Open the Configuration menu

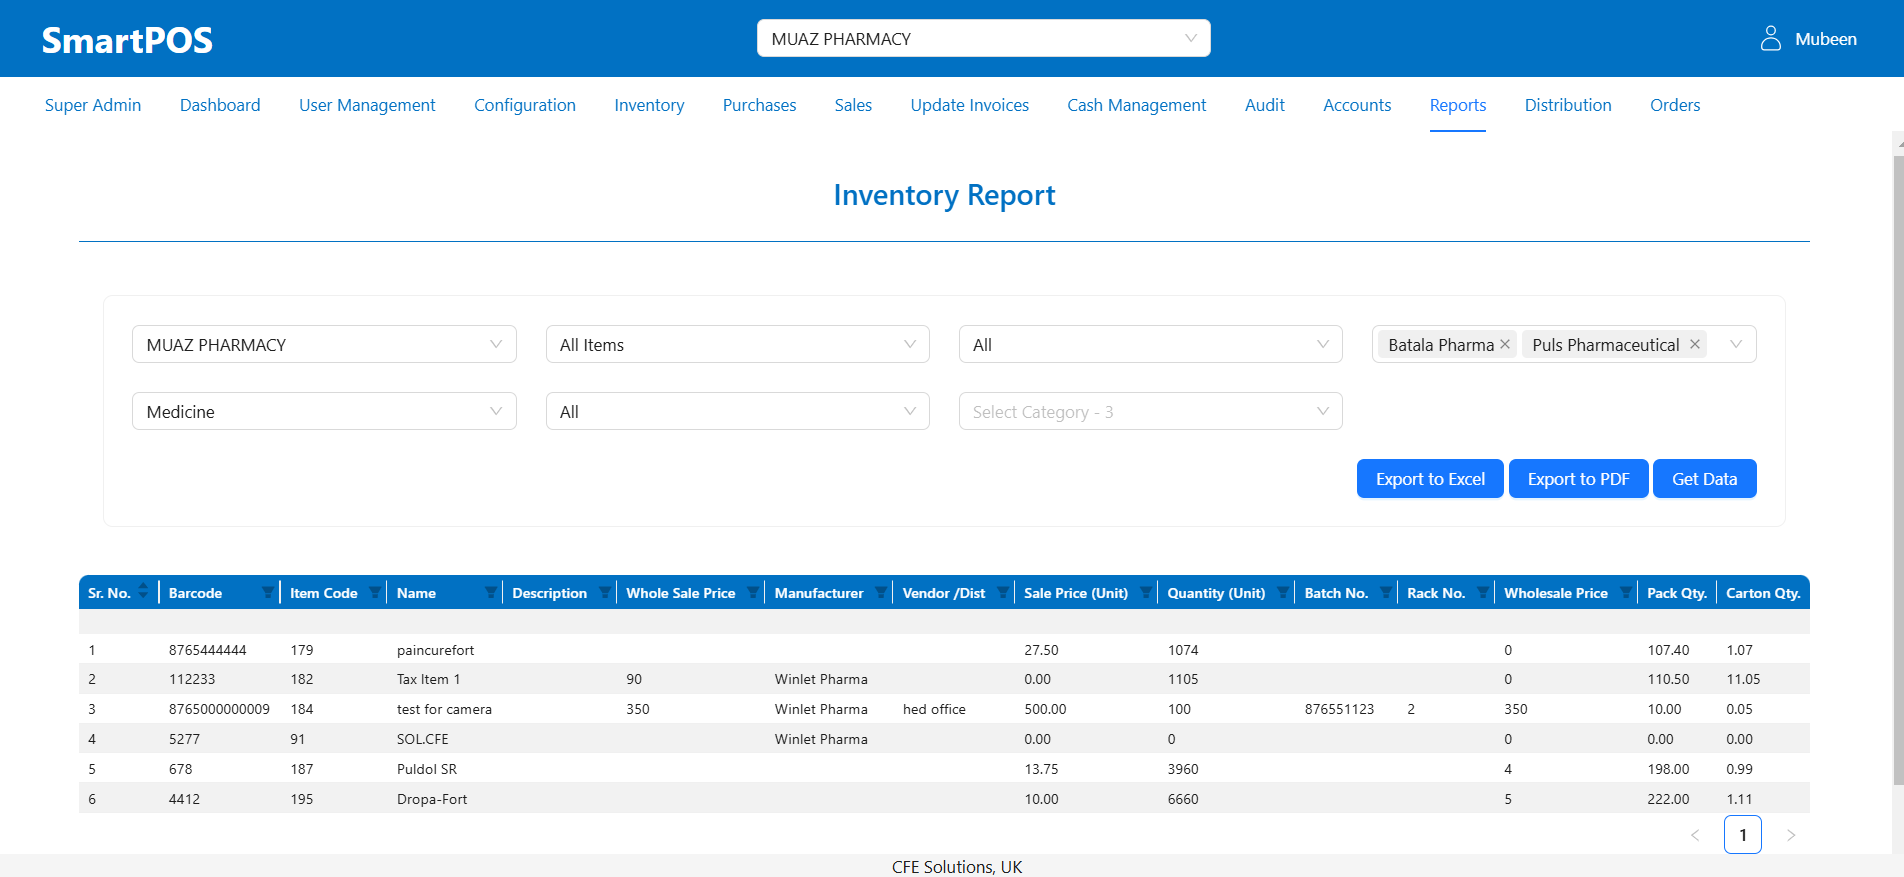pyautogui.click(x=525, y=105)
